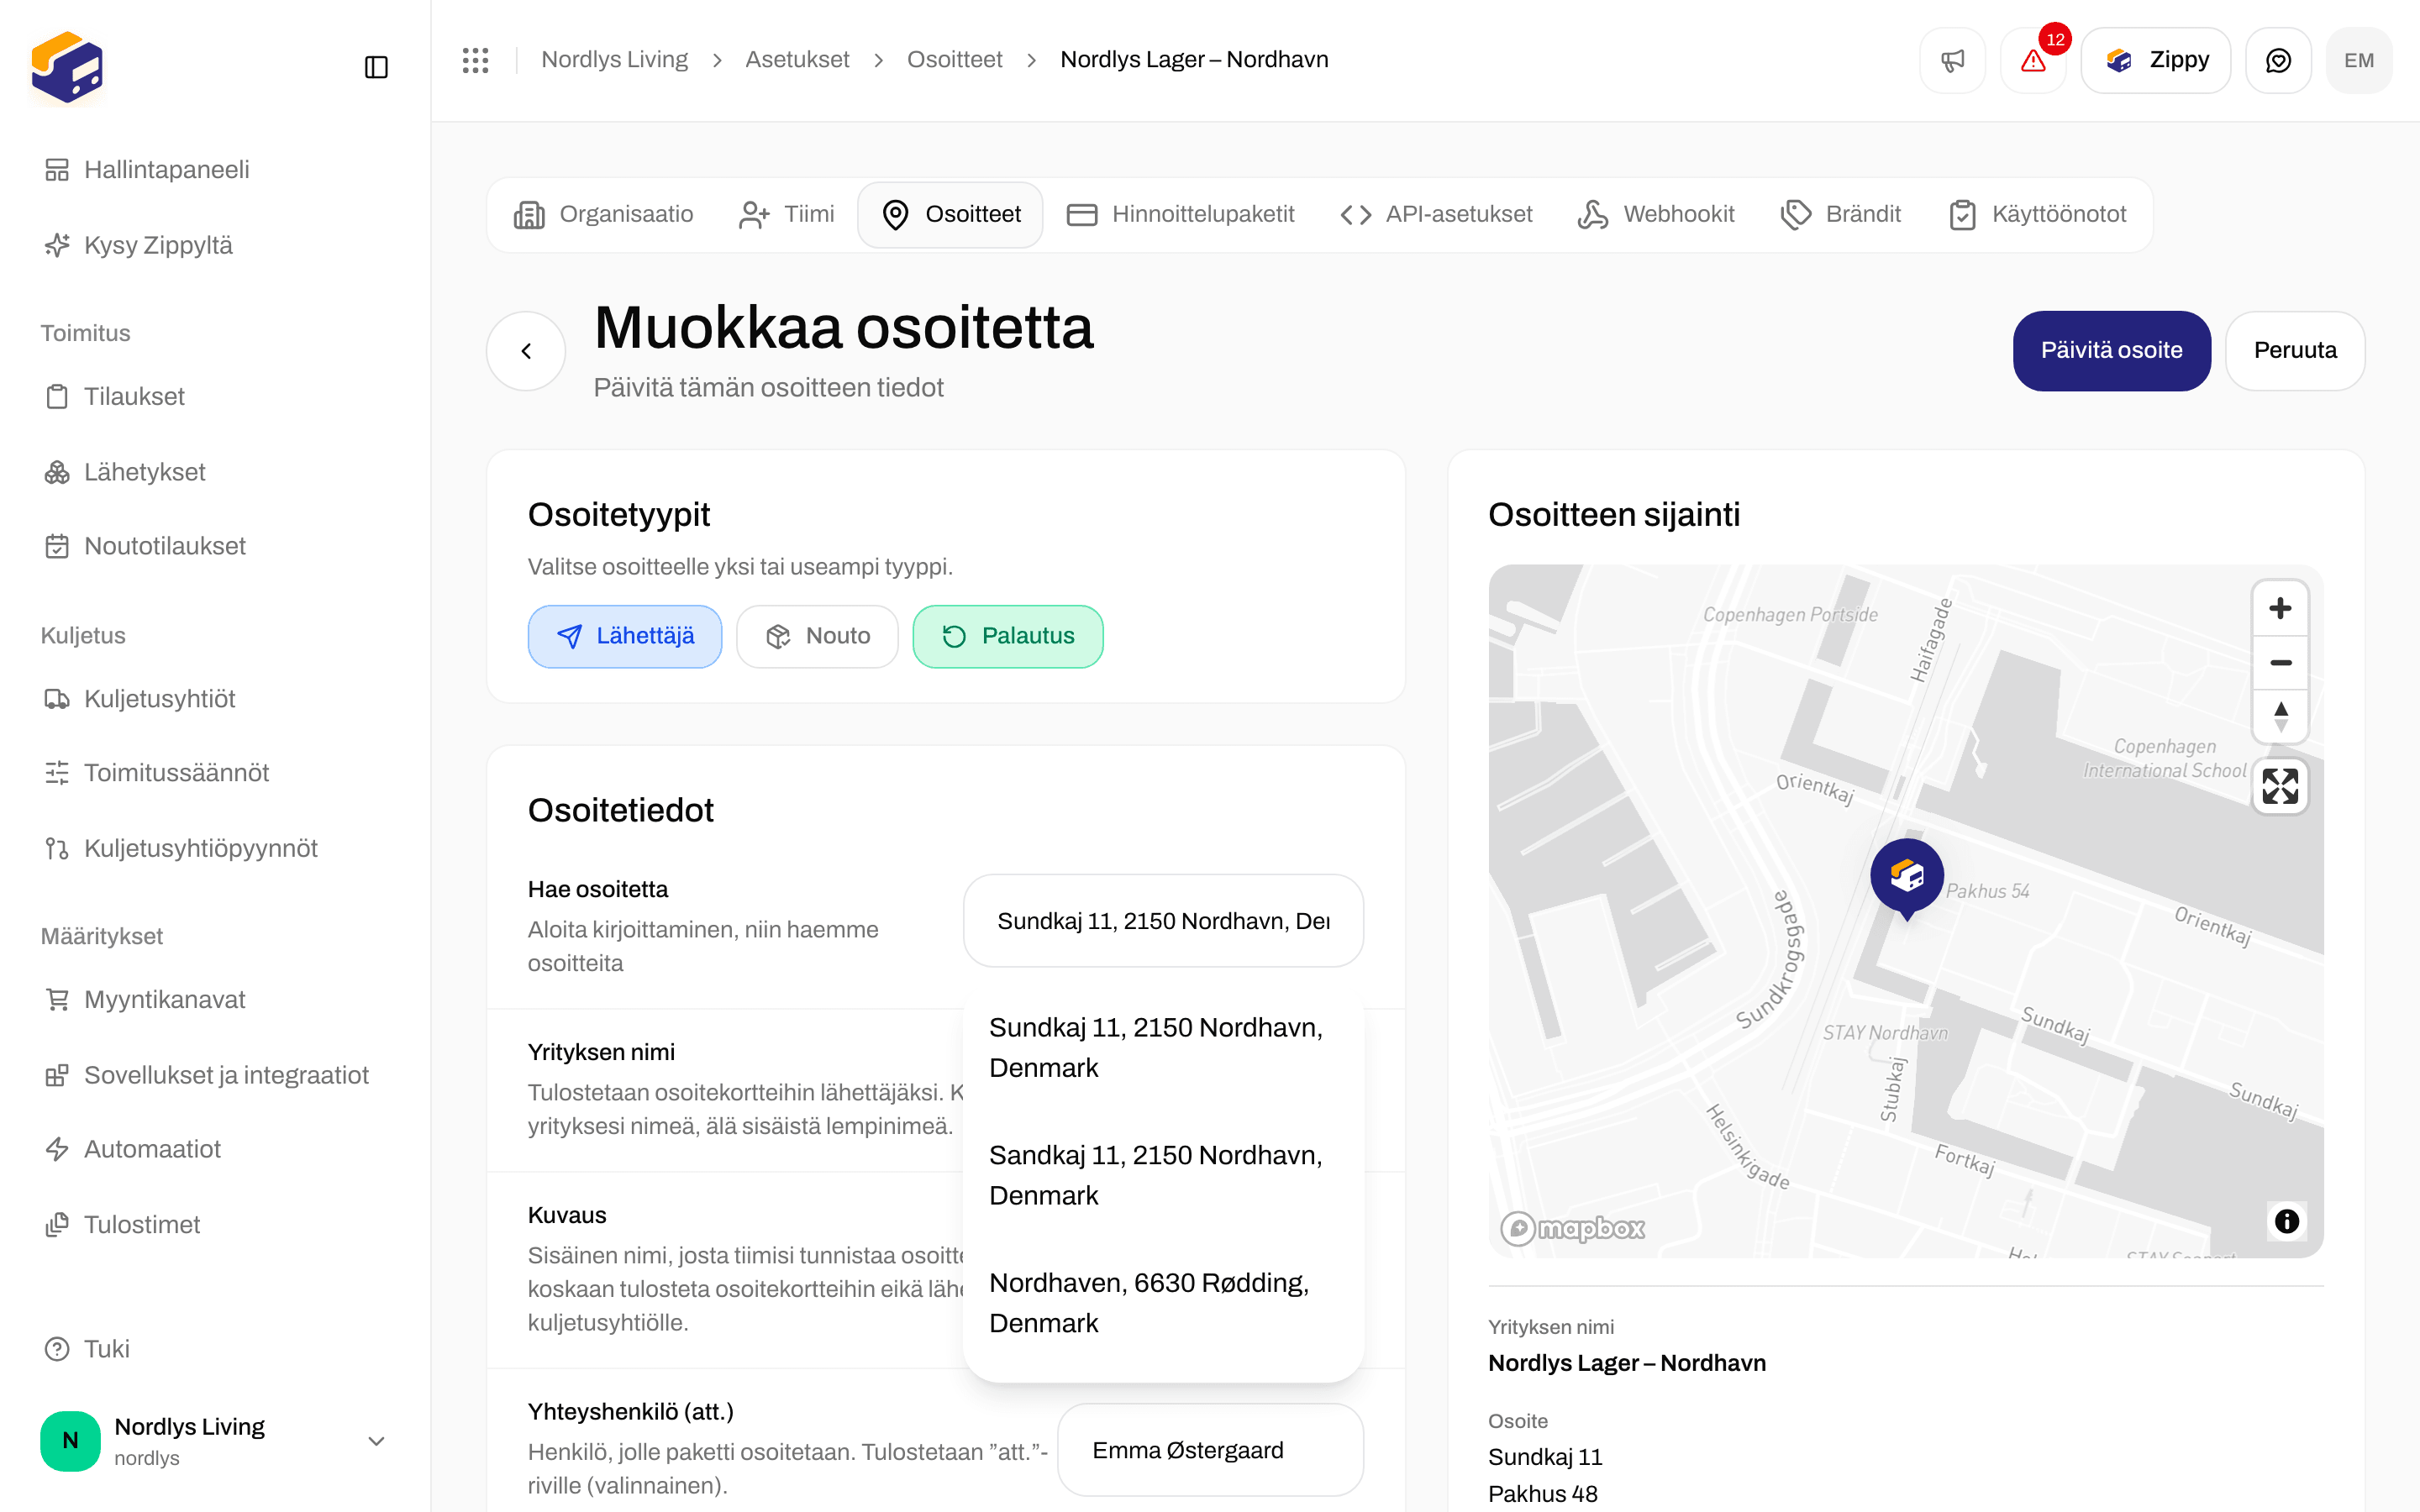Viewport: 2420px width, 1512px height.
Task: Open alerts with 12 notifications
Action: (2033, 60)
